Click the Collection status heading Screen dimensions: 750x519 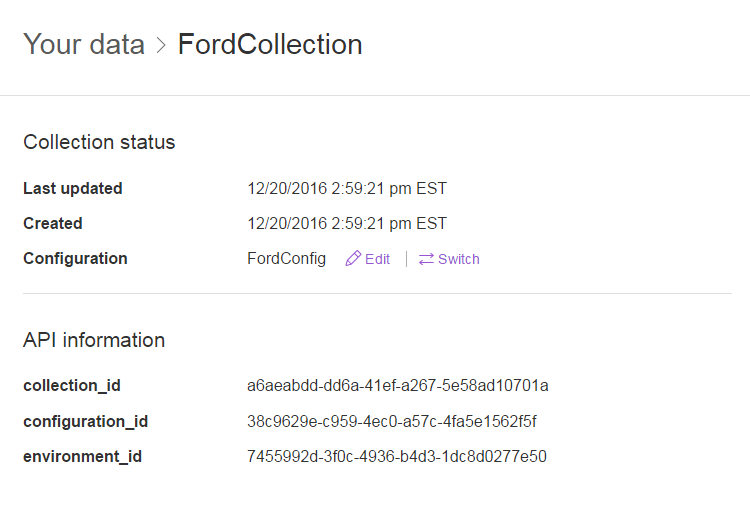(x=99, y=143)
